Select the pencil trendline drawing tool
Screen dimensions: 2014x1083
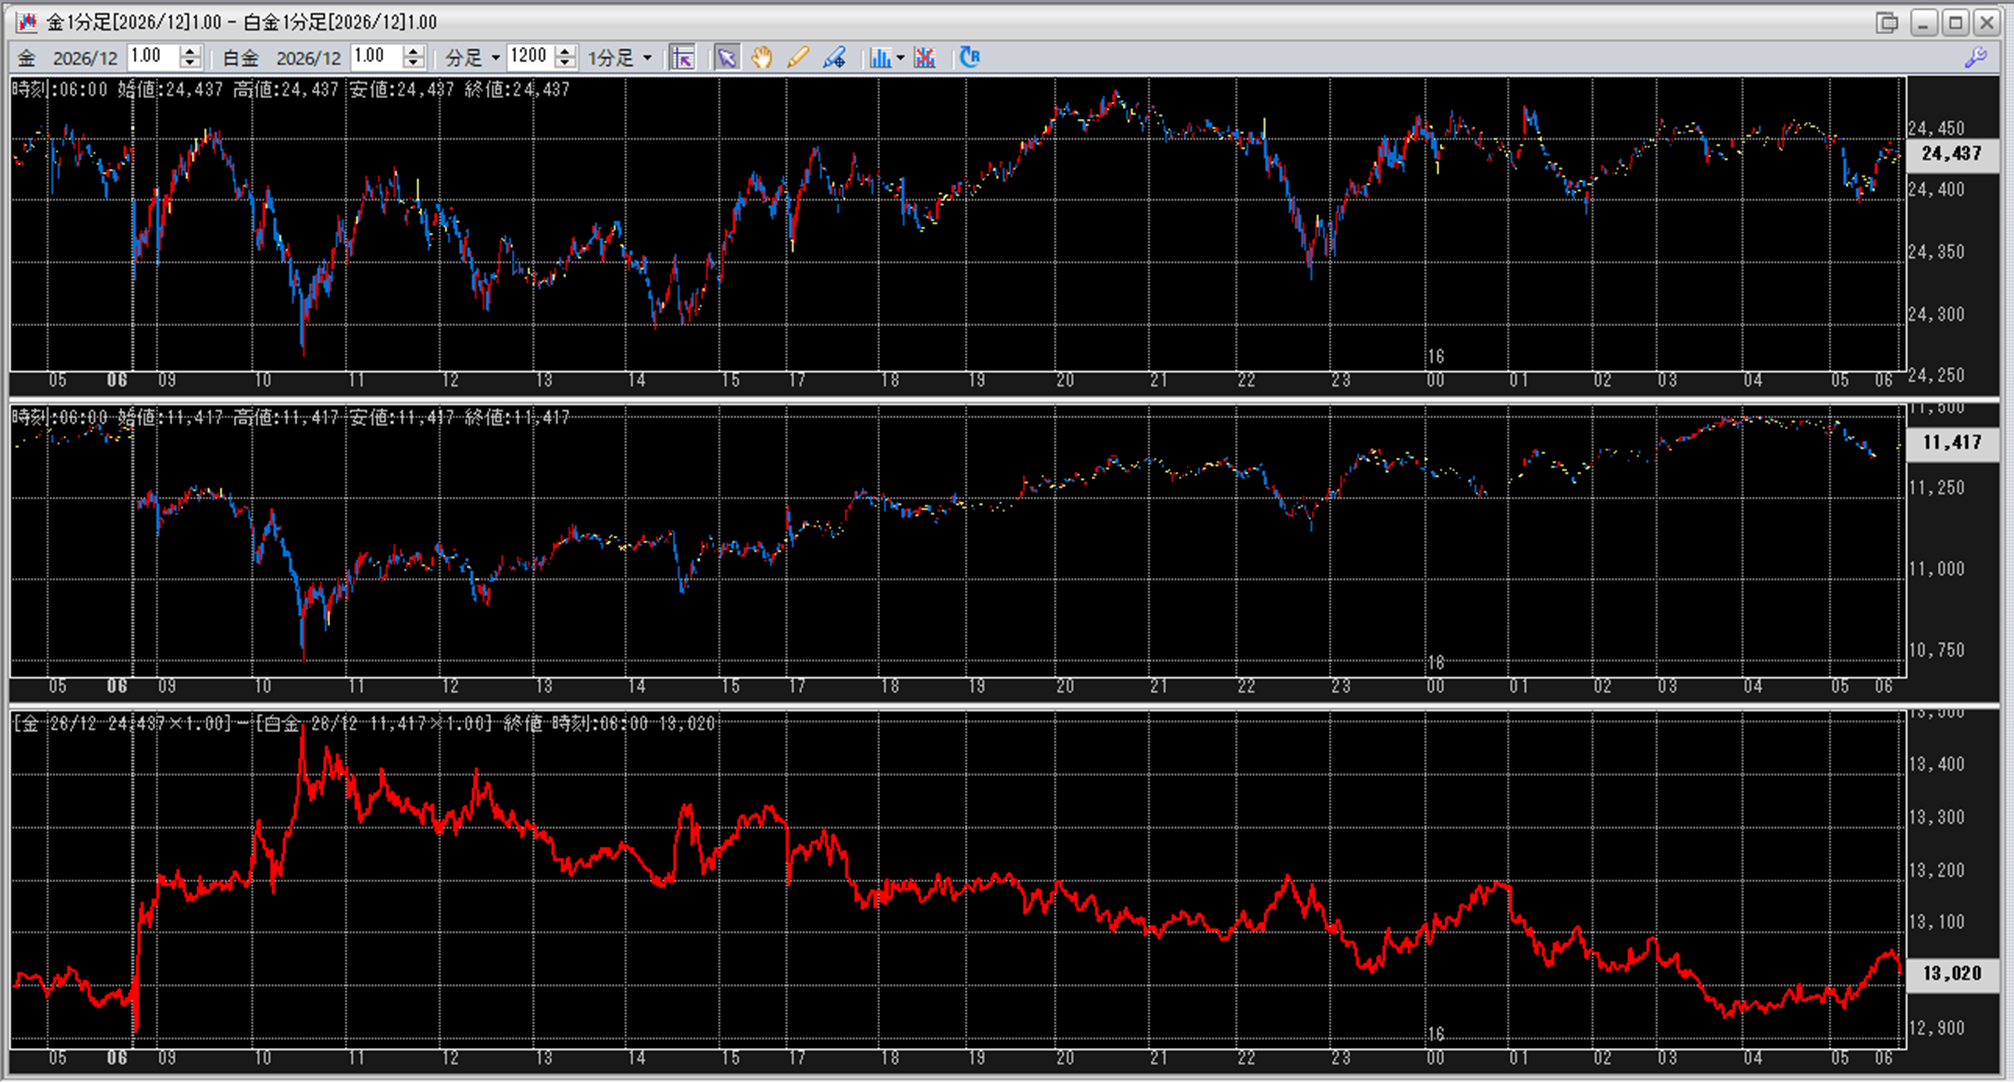[797, 58]
